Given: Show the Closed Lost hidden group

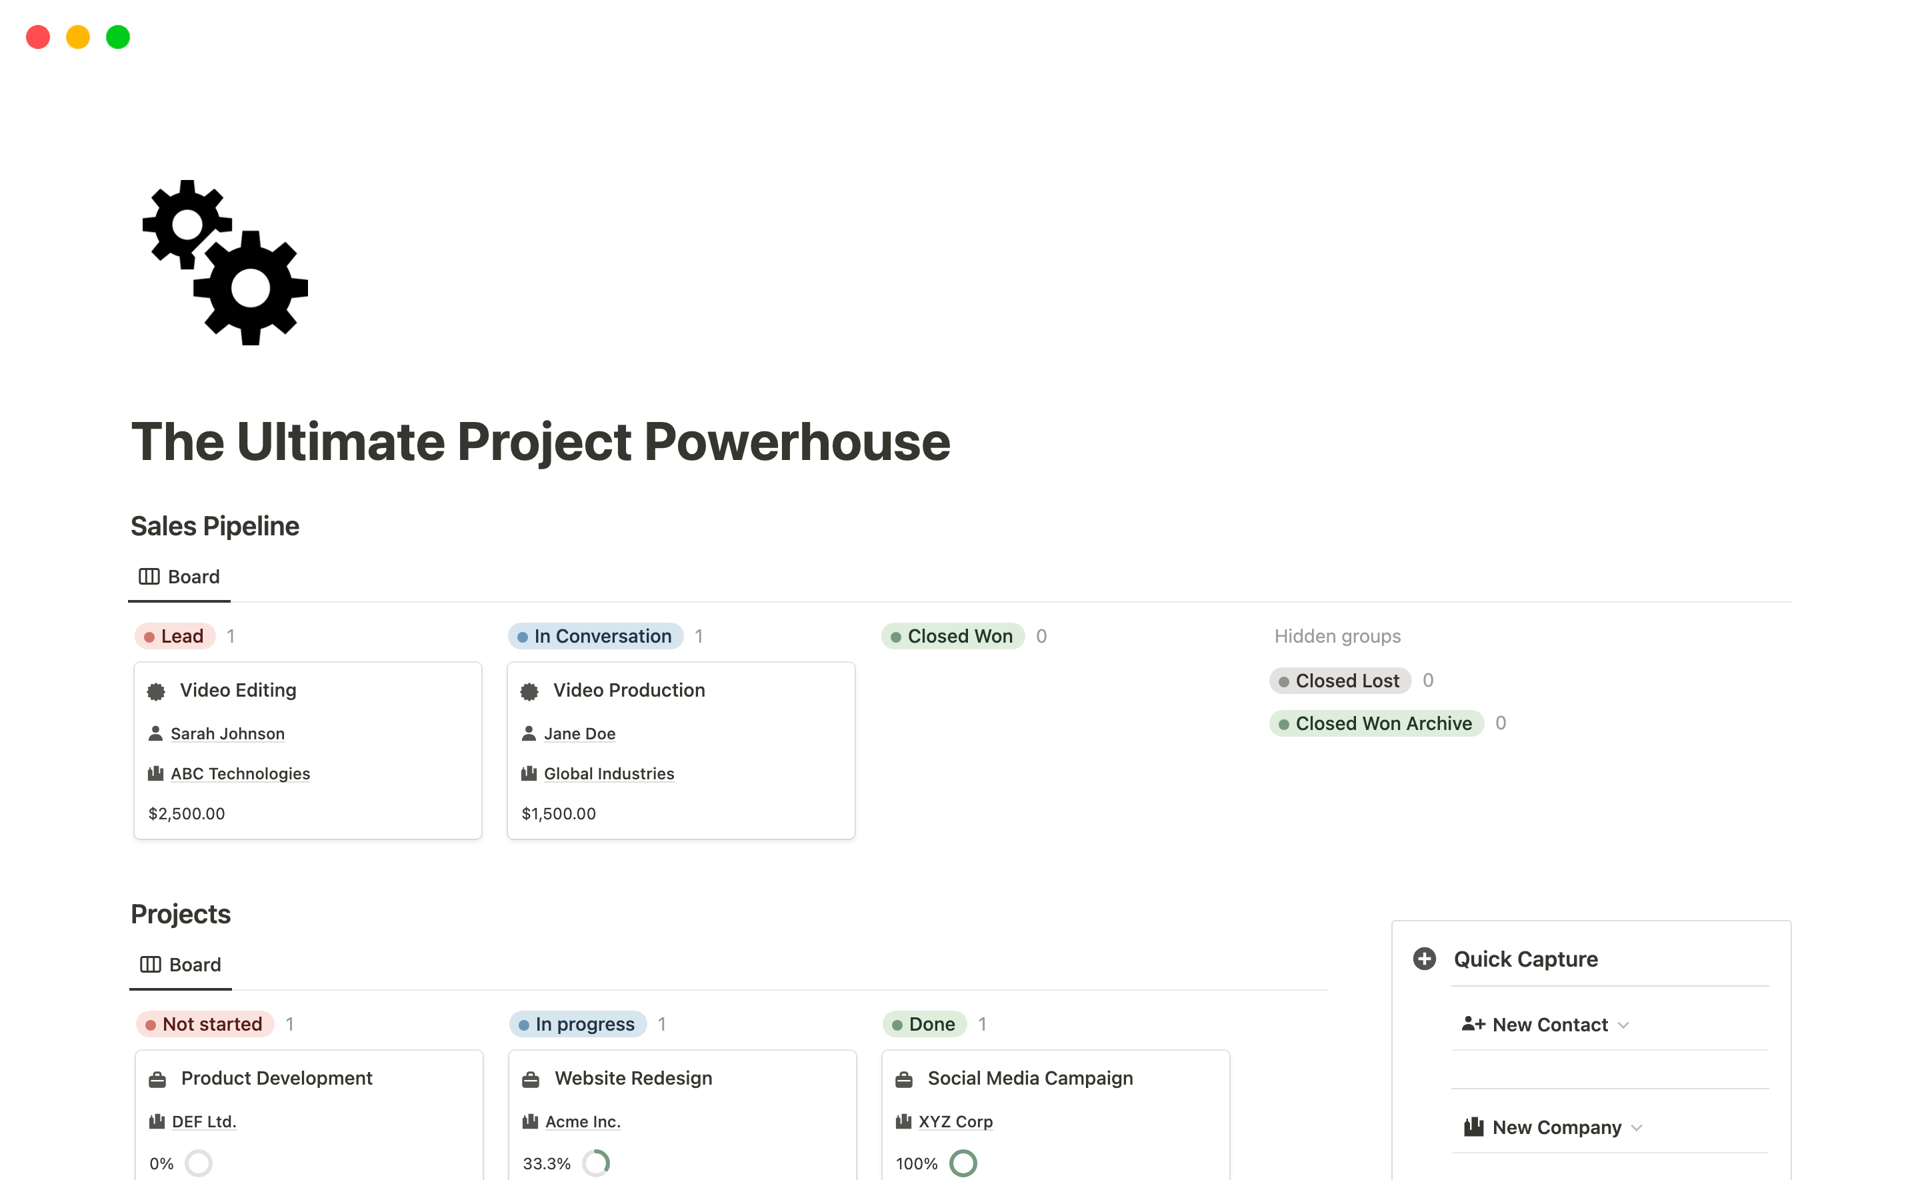Looking at the screenshot, I should tap(1340, 681).
